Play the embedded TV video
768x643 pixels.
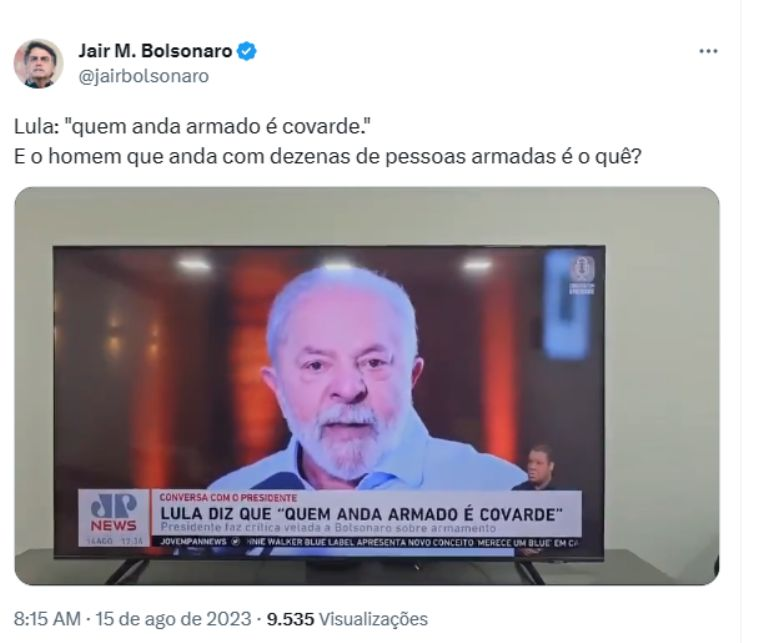pos(367,386)
